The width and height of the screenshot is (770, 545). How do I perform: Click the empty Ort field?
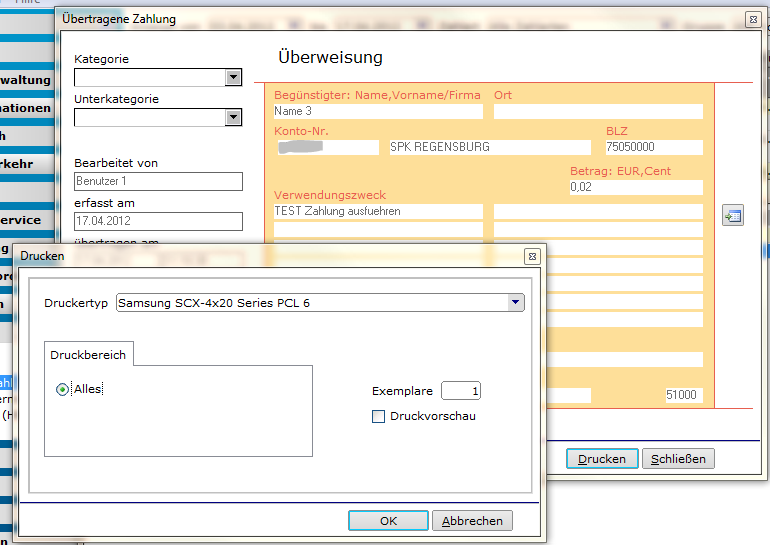click(598, 111)
